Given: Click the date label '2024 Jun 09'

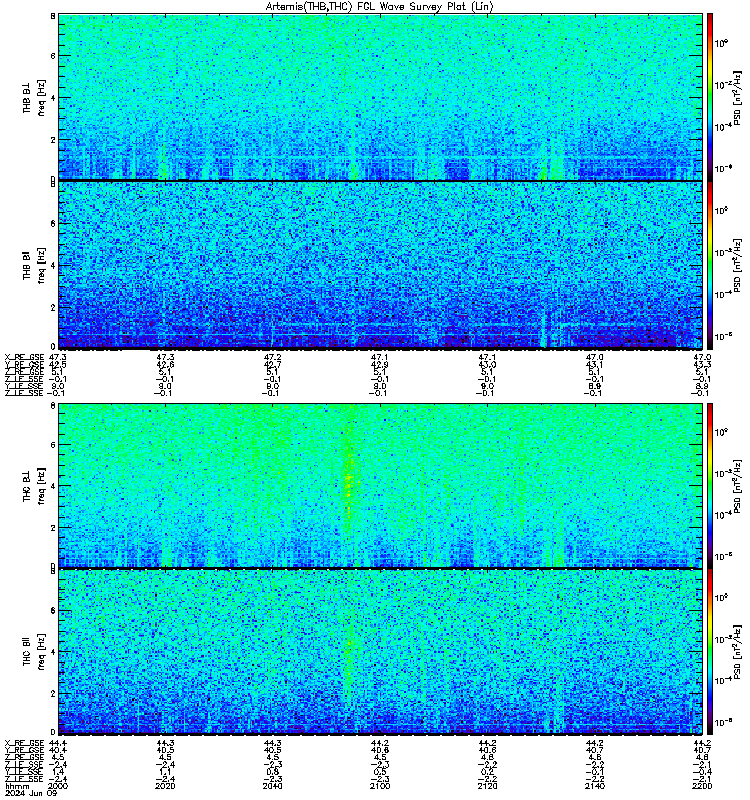Looking at the screenshot, I should tap(31, 794).
